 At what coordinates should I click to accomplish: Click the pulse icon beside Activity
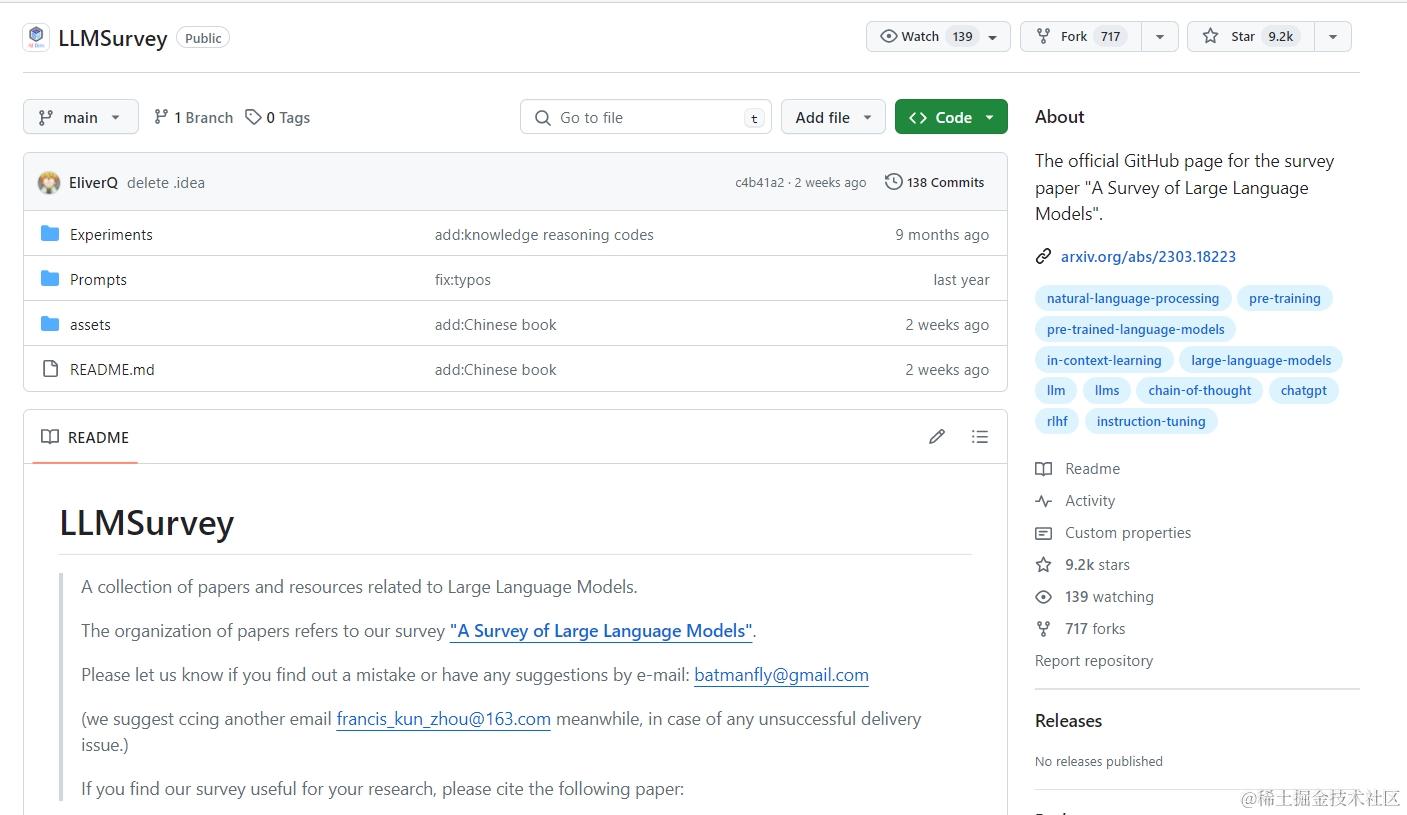(1044, 501)
